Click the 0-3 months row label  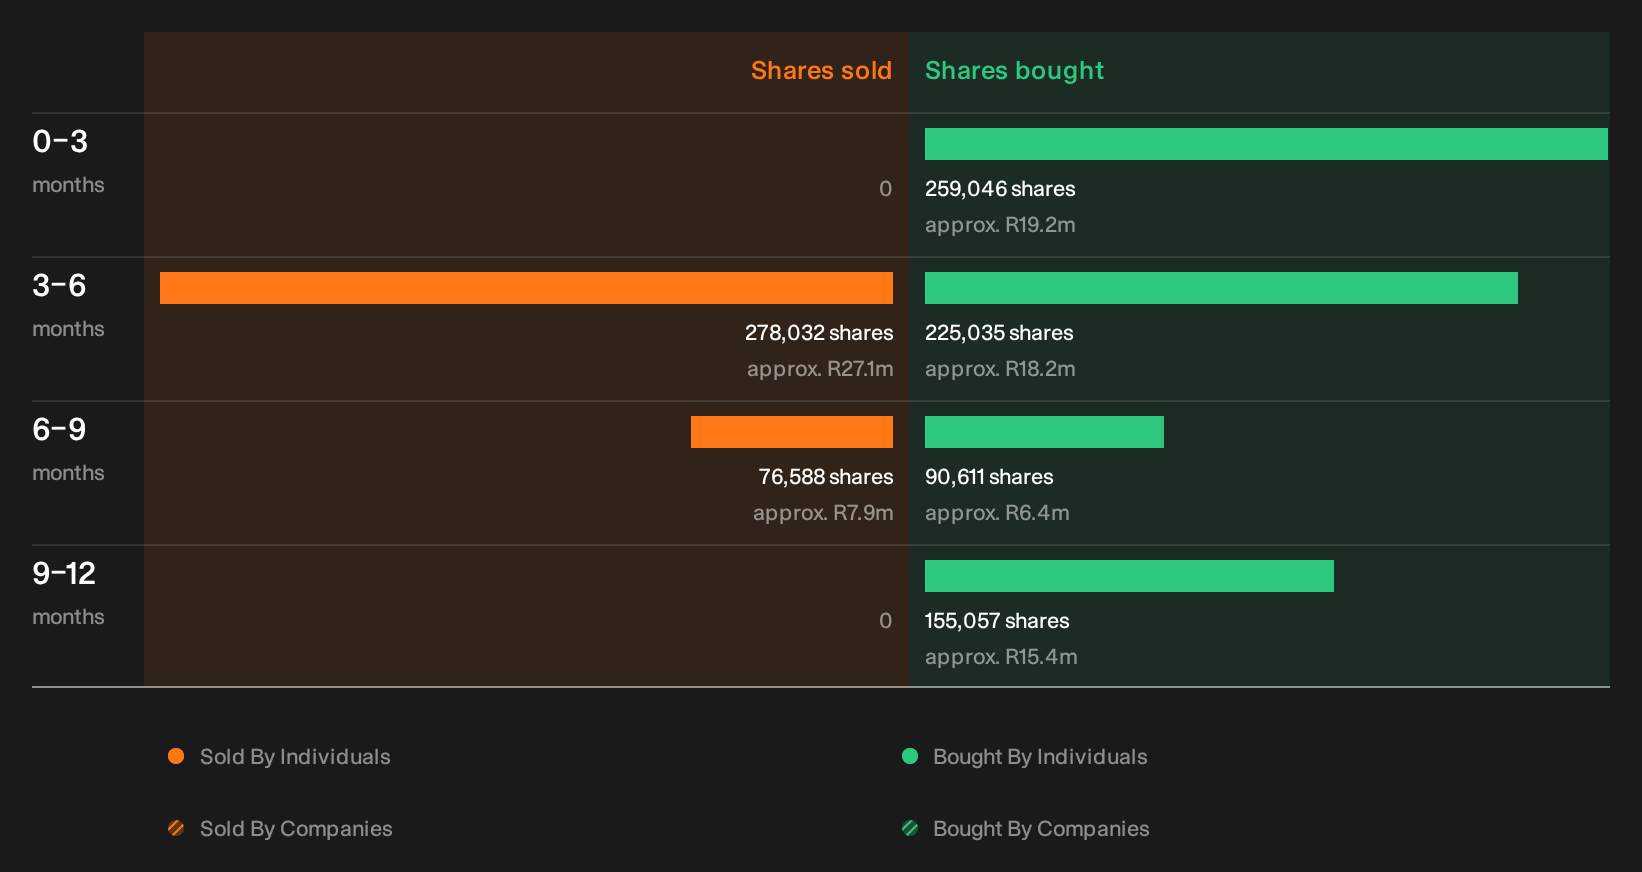(68, 161)
